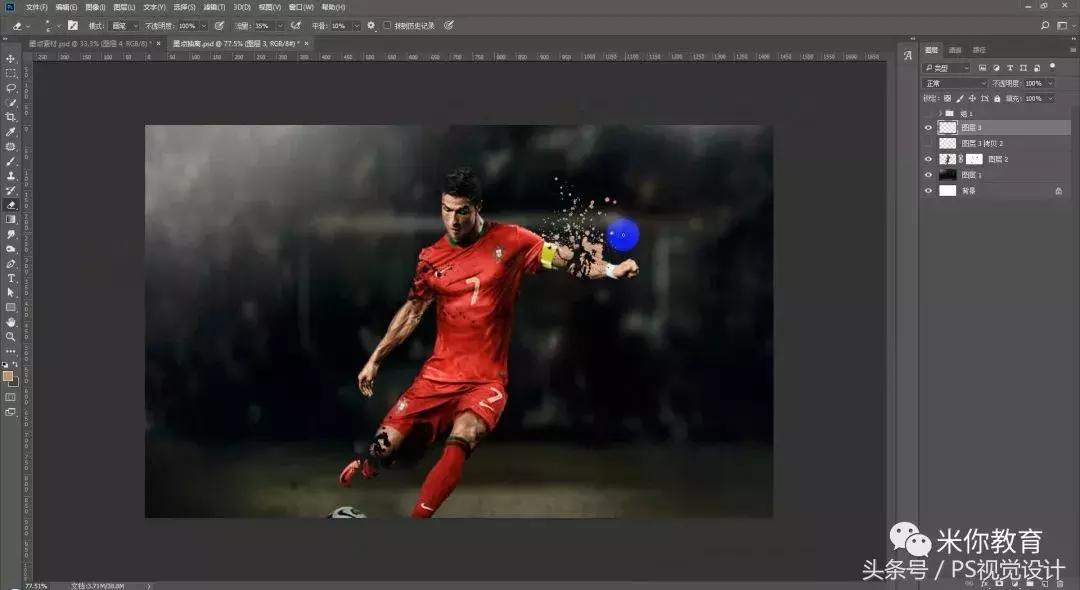
Task: Click the lock all icon in the Layers panel
Action: click(x=997, y=98)
